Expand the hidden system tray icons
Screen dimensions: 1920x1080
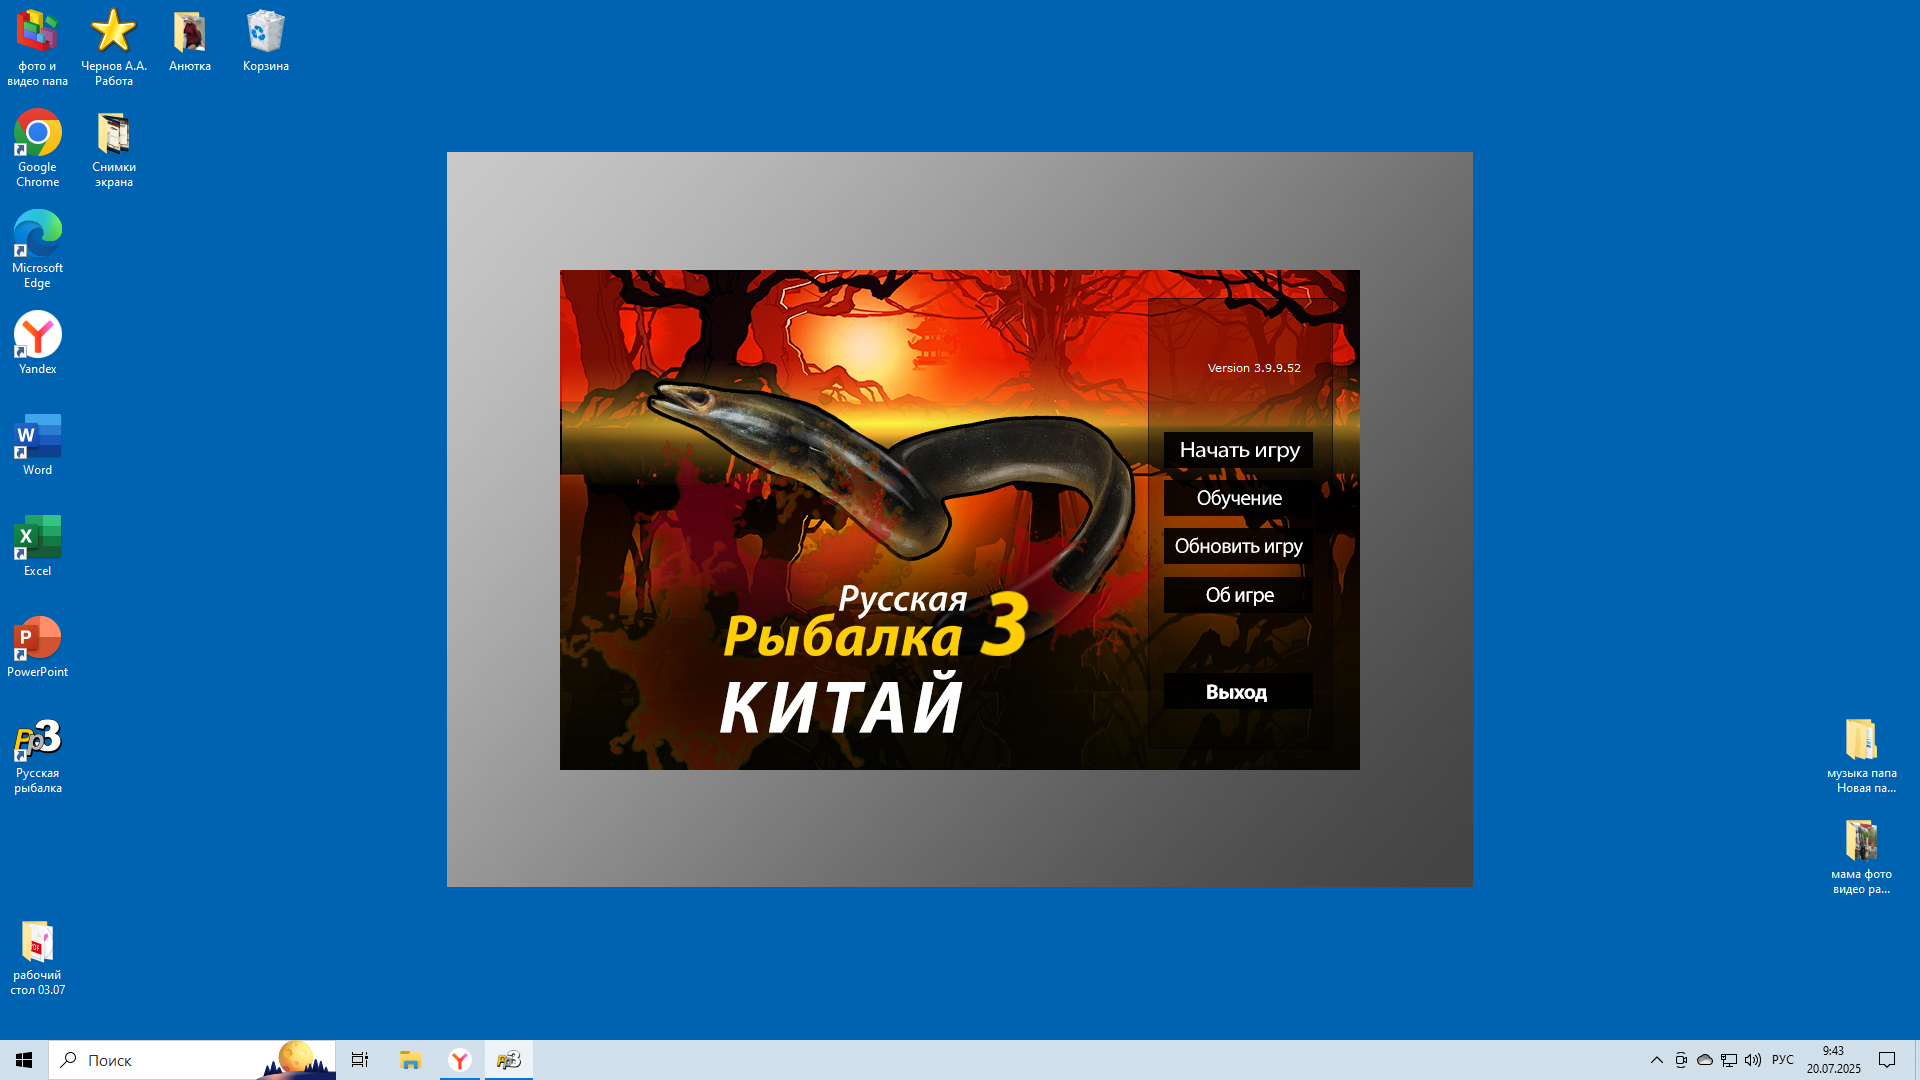point(1656,1060)
